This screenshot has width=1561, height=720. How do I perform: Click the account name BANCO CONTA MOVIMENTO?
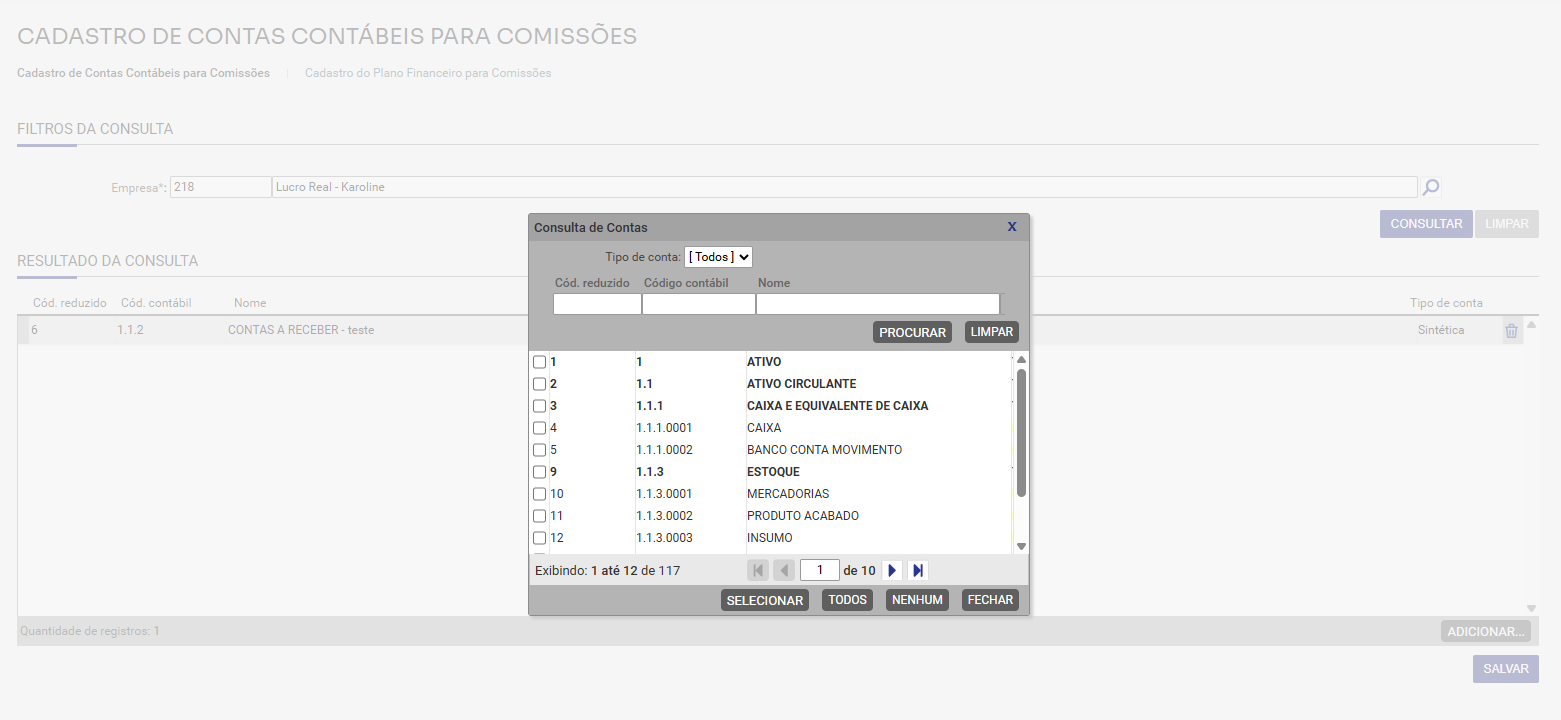[x=824, y=450]
